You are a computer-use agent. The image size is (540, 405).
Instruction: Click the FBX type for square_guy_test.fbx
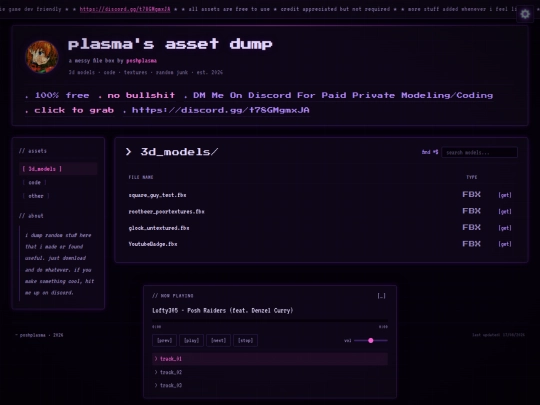click(x=471, y=195)
